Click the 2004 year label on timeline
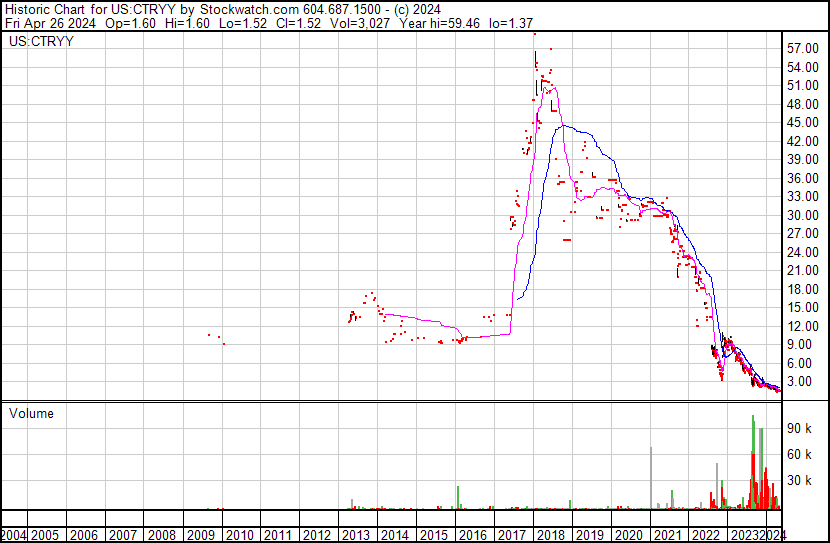Image resolution: width=830 pixels, height=543 pixels. (14, 534)
